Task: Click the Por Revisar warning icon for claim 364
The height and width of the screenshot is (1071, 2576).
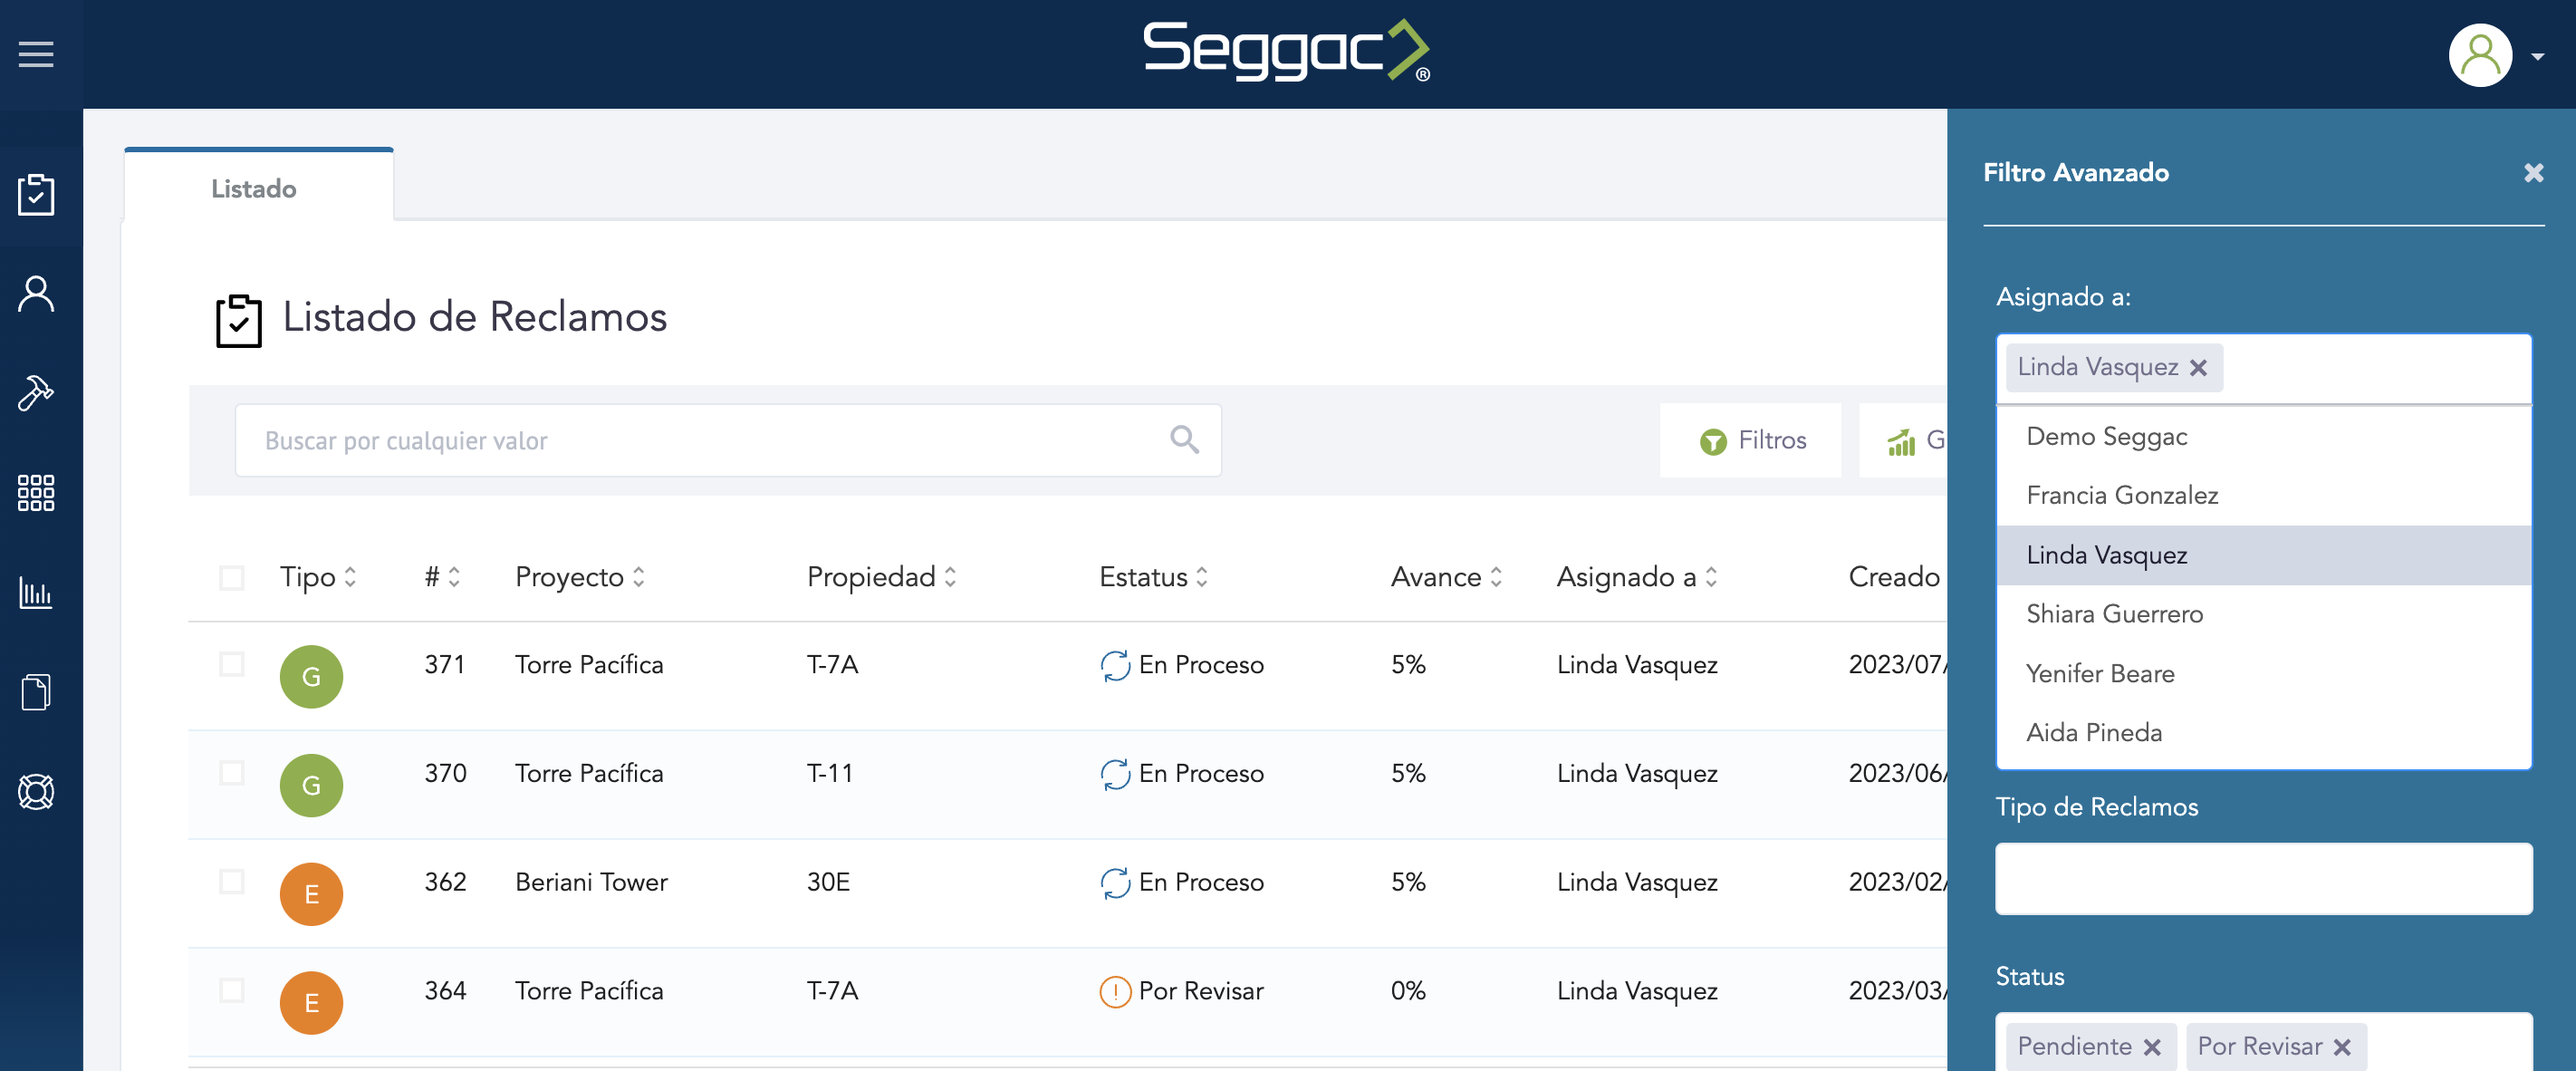Action: [x=1115, y=991]
